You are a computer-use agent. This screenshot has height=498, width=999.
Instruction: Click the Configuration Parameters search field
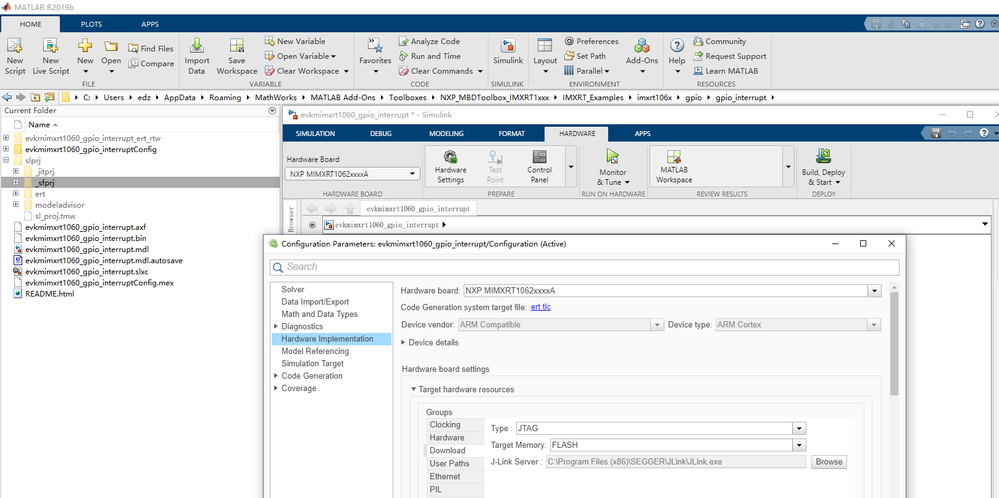point(585,267)
